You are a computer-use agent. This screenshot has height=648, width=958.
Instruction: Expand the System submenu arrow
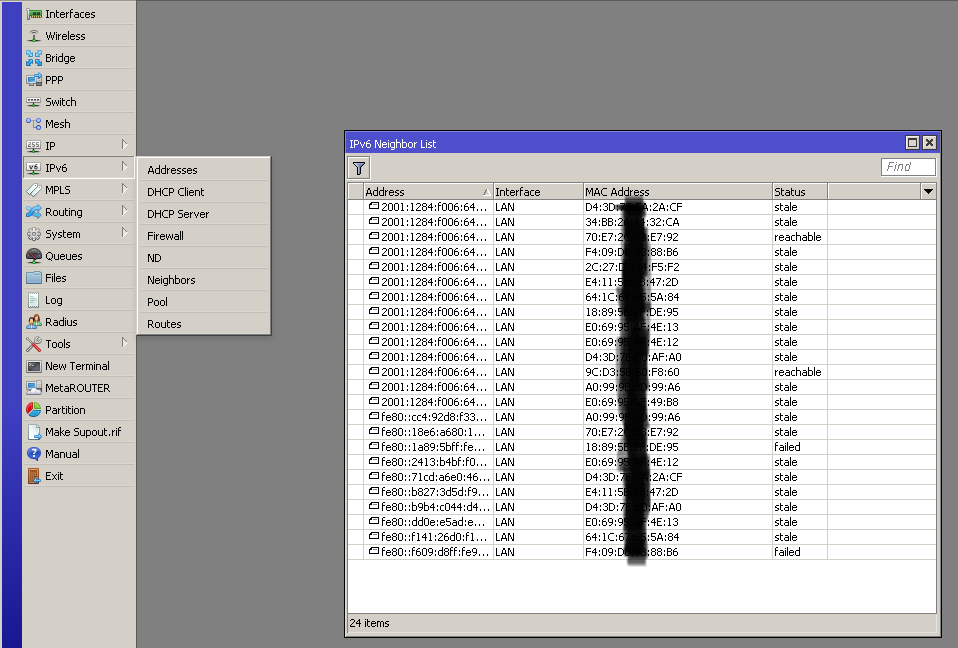(124, 233)
